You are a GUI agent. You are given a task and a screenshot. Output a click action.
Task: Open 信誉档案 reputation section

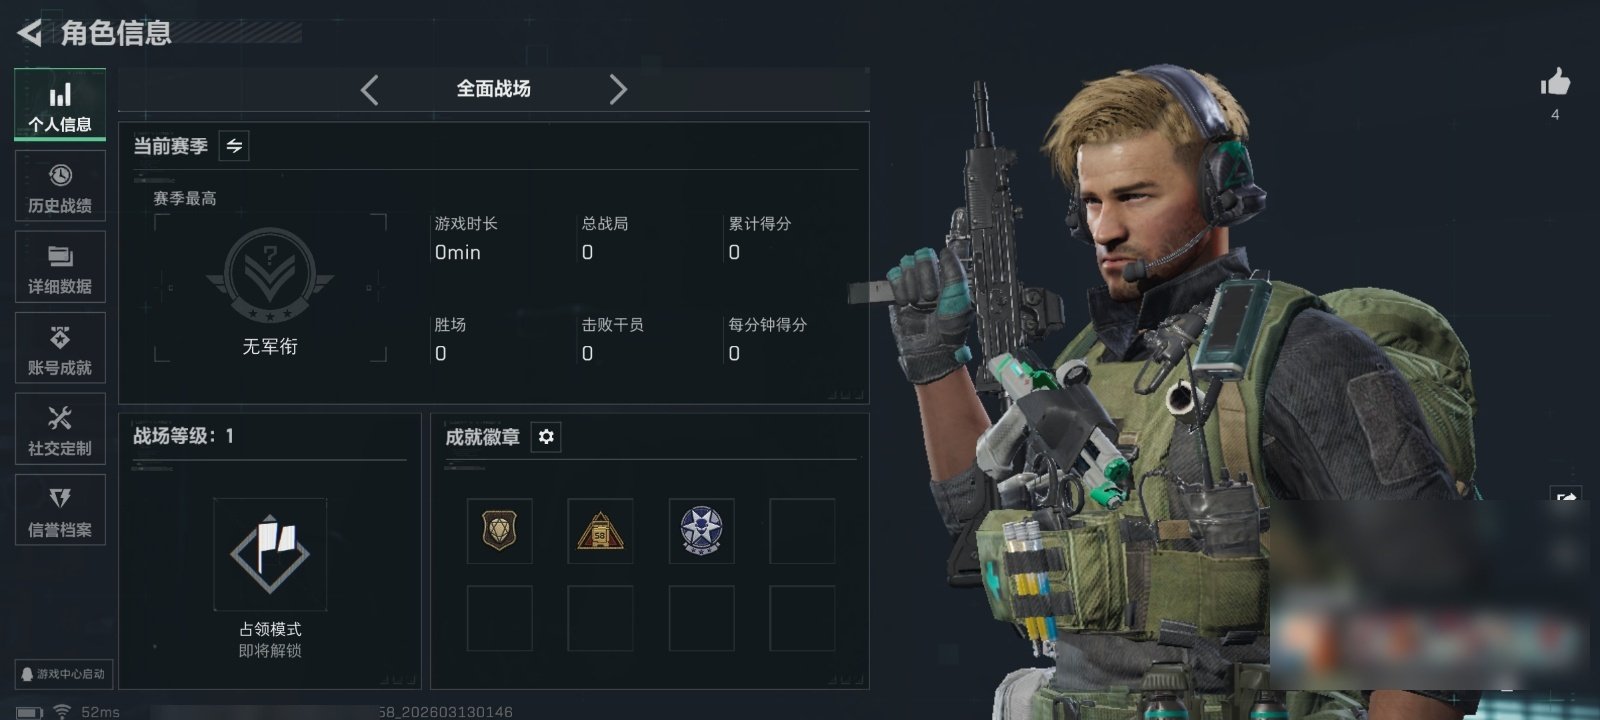pos(60,510)
